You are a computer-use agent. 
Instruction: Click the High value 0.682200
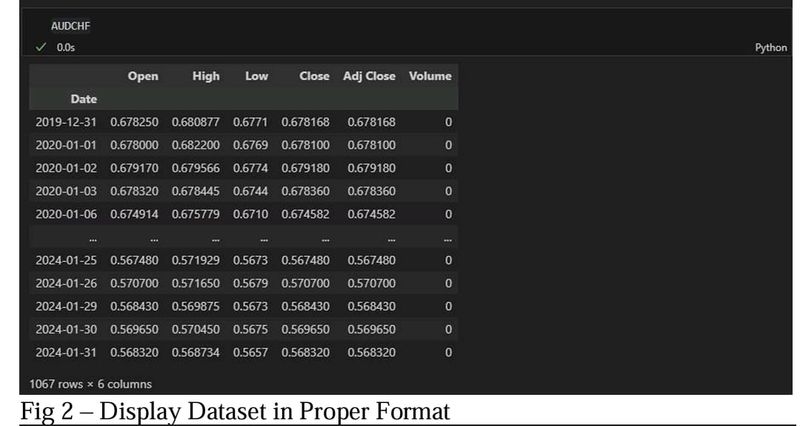coord(195,145)
